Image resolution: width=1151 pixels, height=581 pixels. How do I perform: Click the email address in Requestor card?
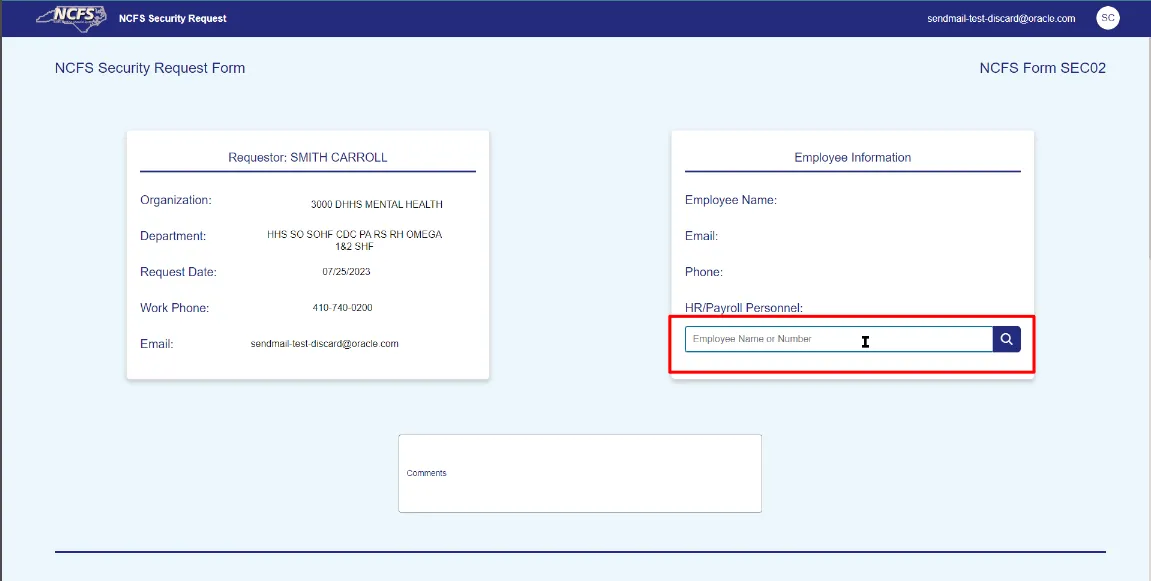(324, 344)
